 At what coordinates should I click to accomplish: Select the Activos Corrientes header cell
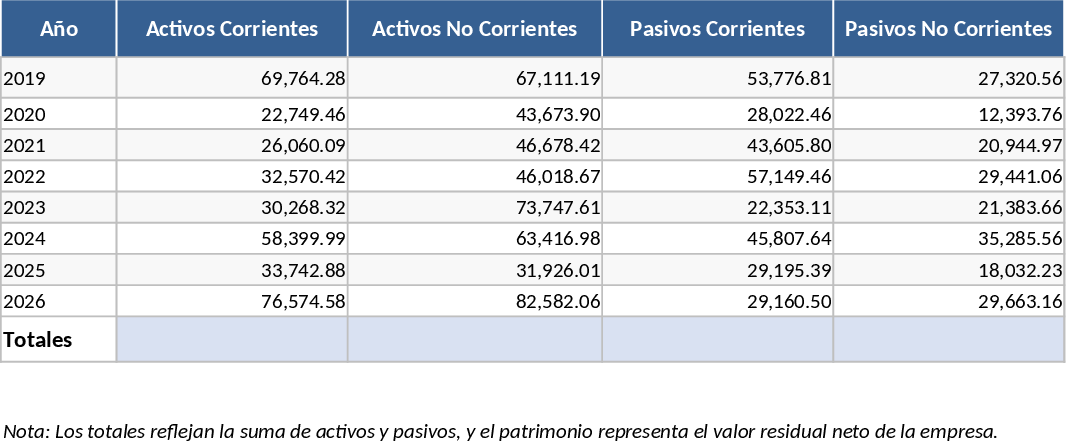[x=232, y=29]
